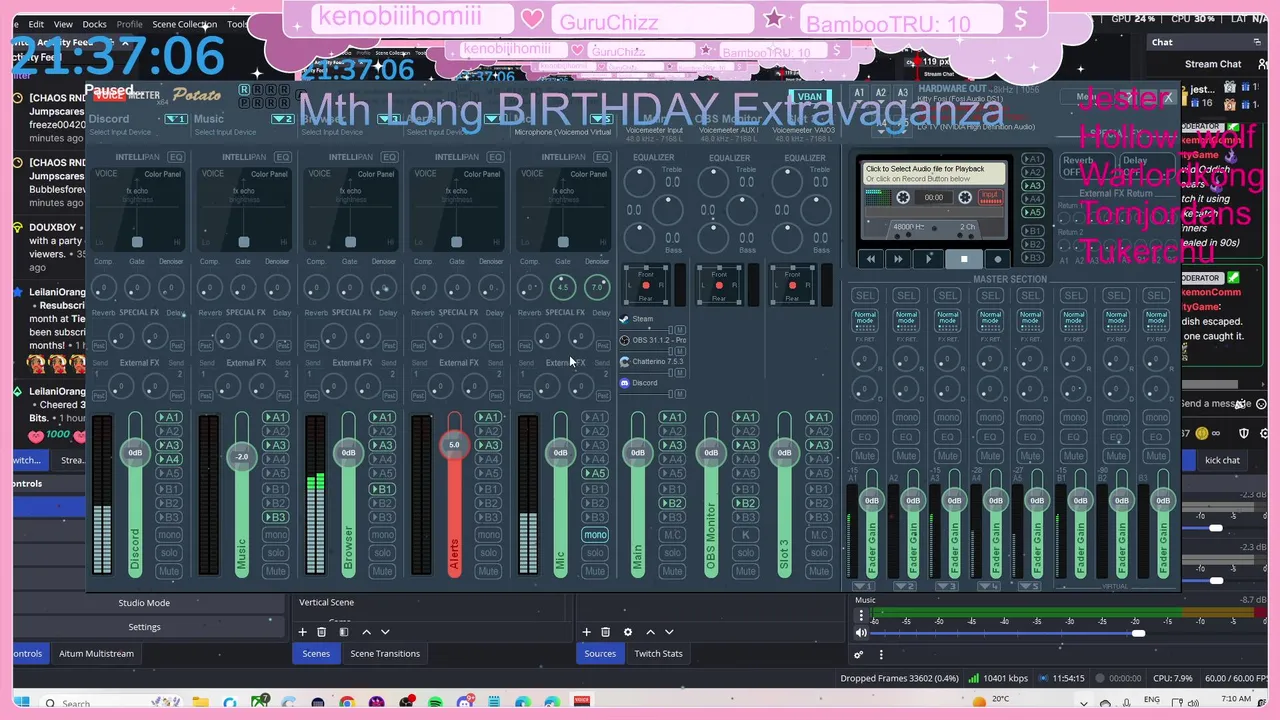
Task: Switch to Scene Transitions tab
Action: pos(385,653)
